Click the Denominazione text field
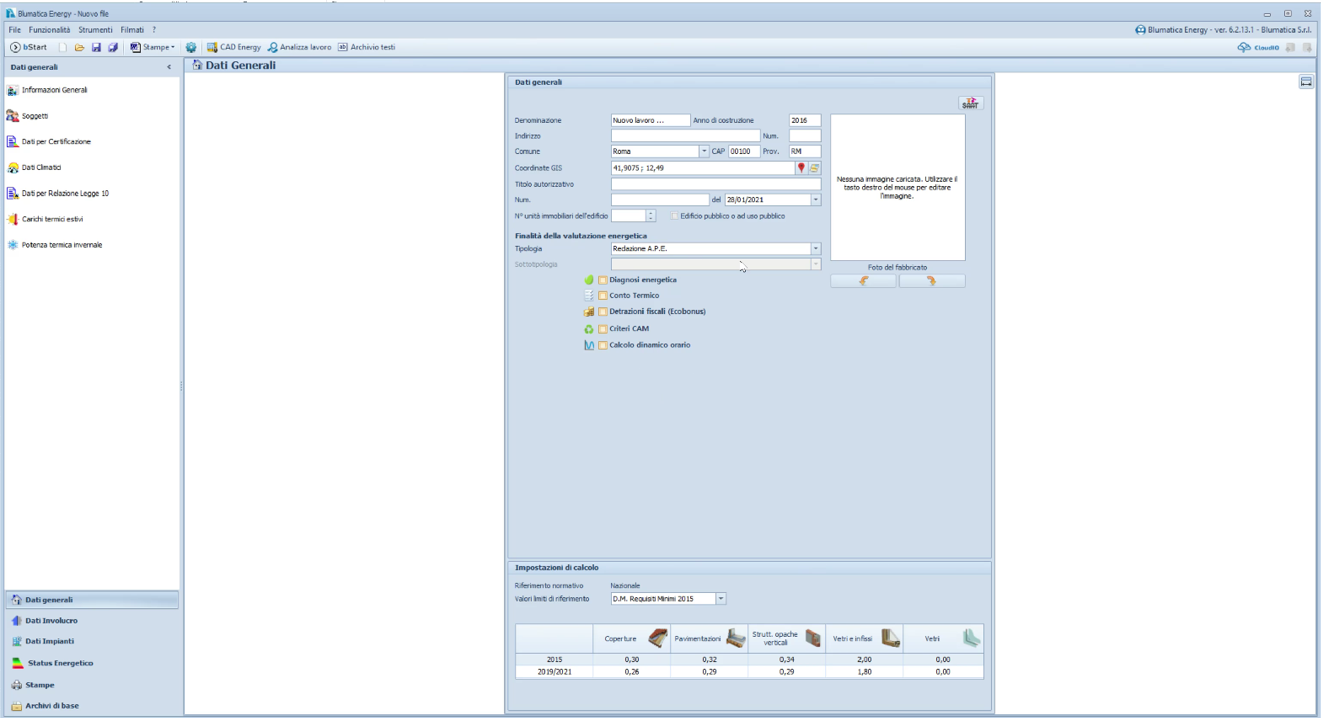The height and width of the screenshot is (718, 1321). point(650,120)
